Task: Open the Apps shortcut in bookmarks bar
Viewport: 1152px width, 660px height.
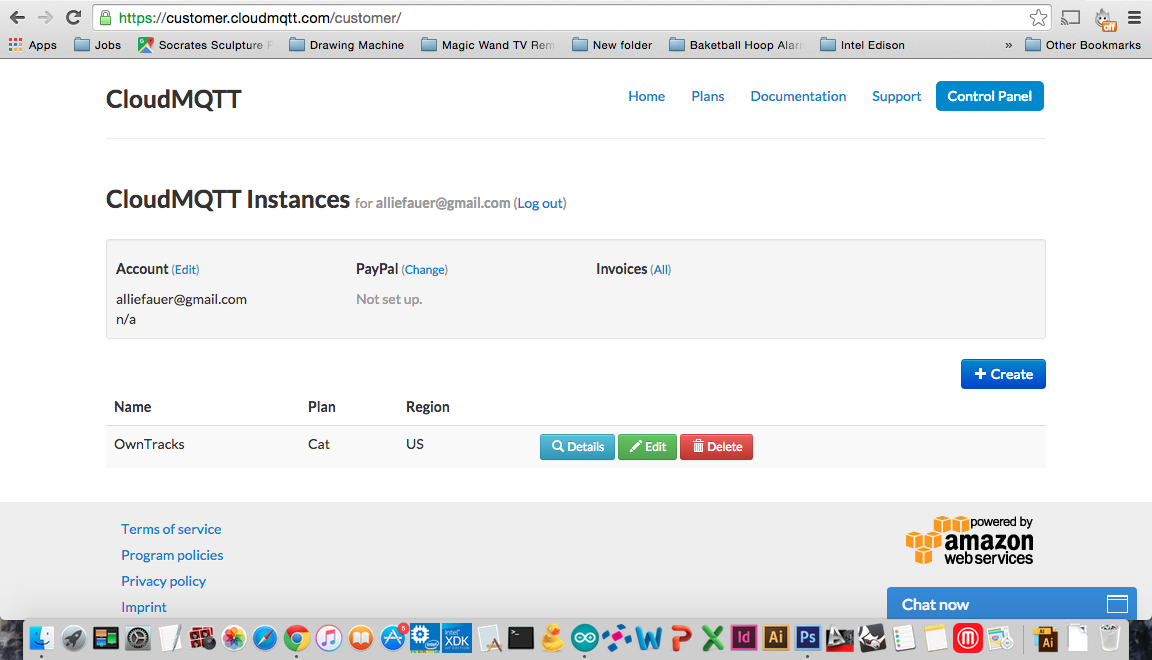Action: [x=32, y=45]
